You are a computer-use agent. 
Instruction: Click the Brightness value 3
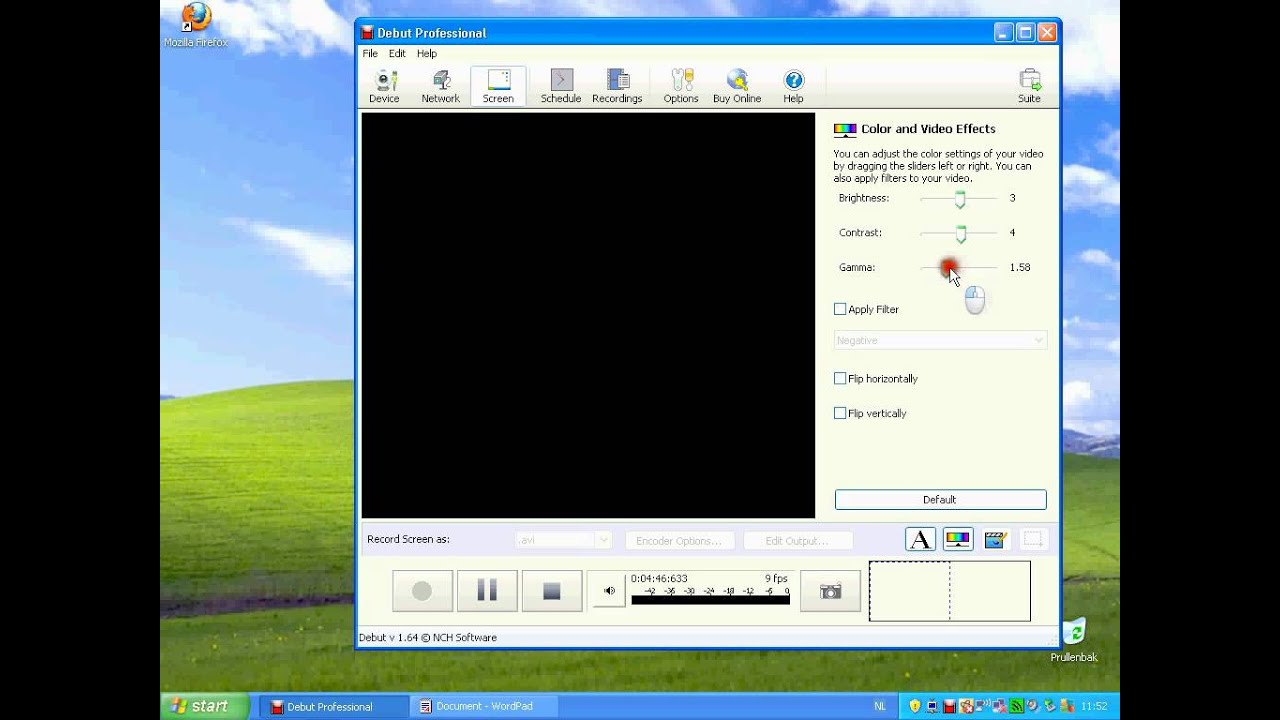tap(1012, 198)
